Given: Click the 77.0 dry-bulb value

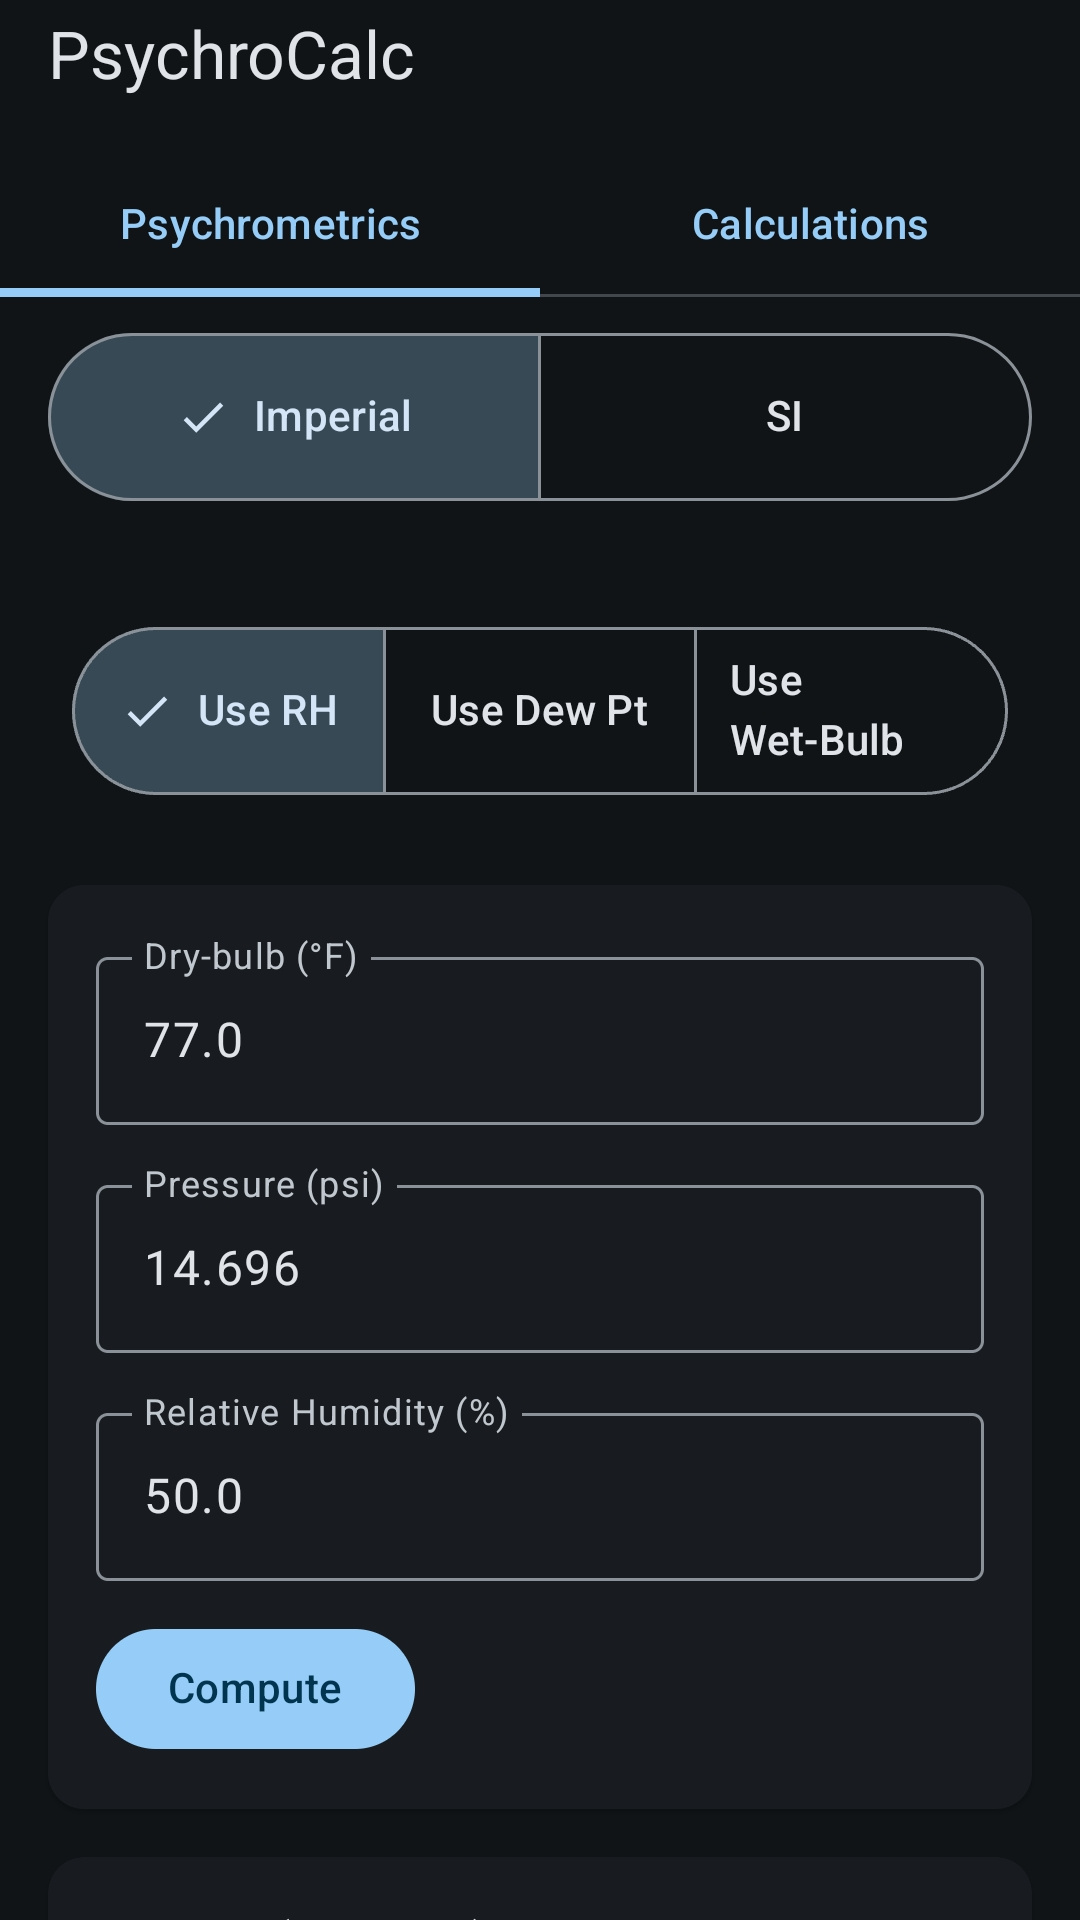Looking at the screenshot, I should [x=193, y=1040].
